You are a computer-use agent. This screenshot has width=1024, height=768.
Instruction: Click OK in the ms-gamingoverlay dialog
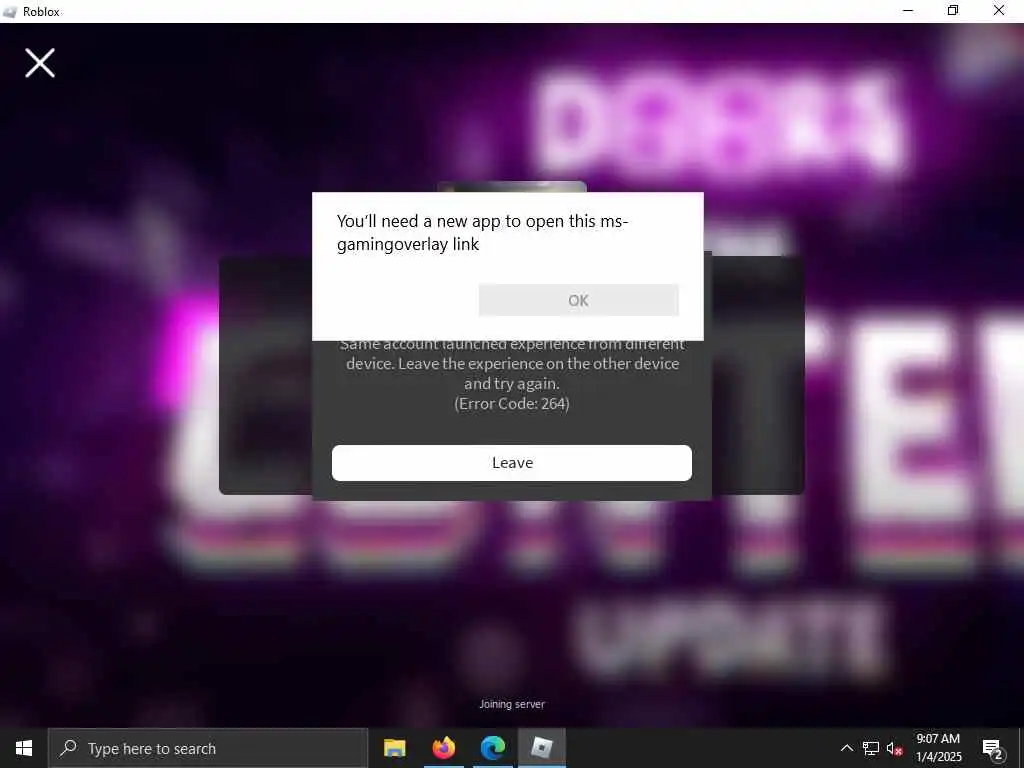coord(579,300)
